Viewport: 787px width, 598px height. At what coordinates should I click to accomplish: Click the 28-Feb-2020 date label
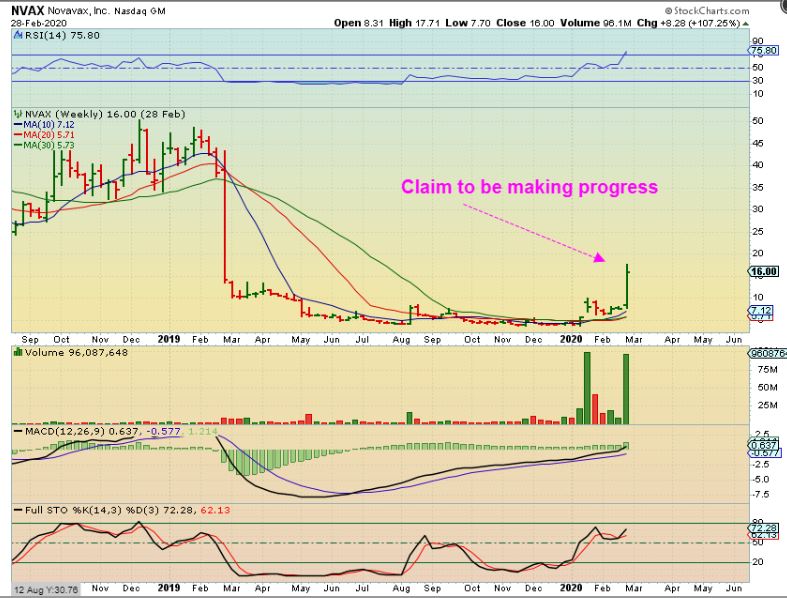(x=39, y=23)
